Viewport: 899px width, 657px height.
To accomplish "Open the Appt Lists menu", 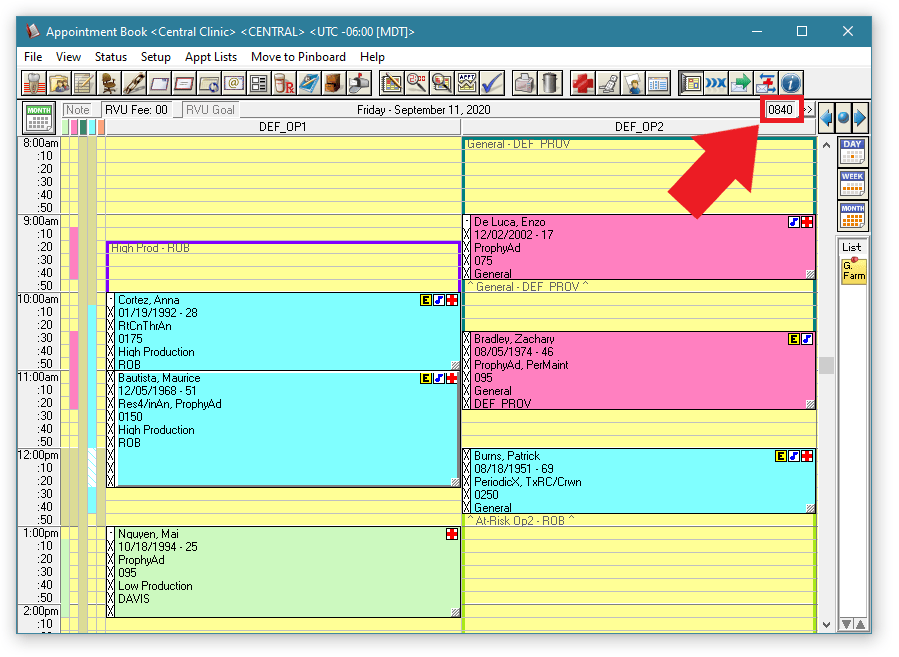I will 211,57.
